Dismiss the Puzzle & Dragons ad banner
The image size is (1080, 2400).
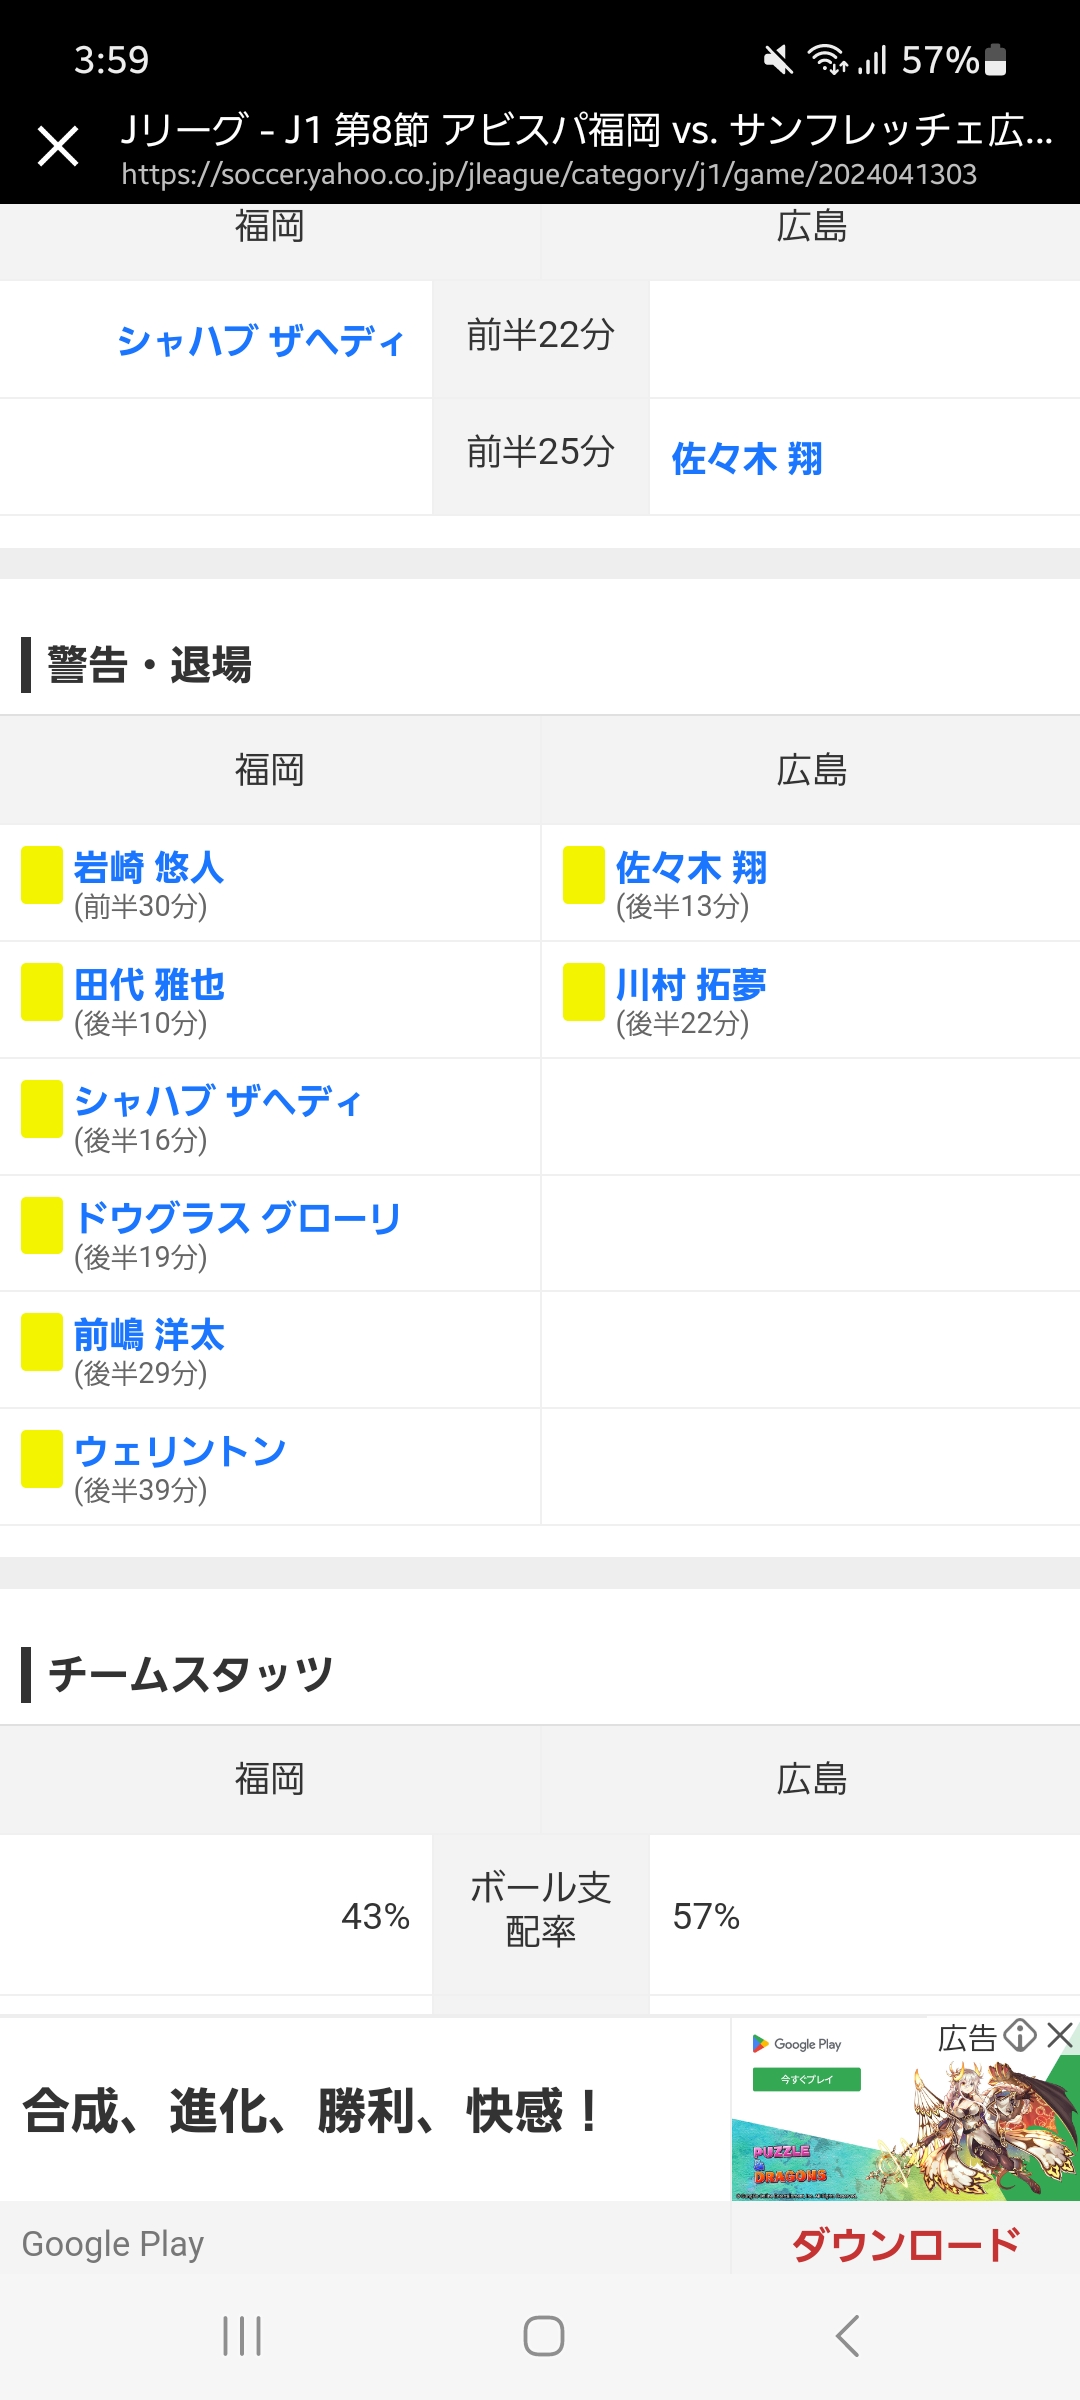click(1060, 2034)
